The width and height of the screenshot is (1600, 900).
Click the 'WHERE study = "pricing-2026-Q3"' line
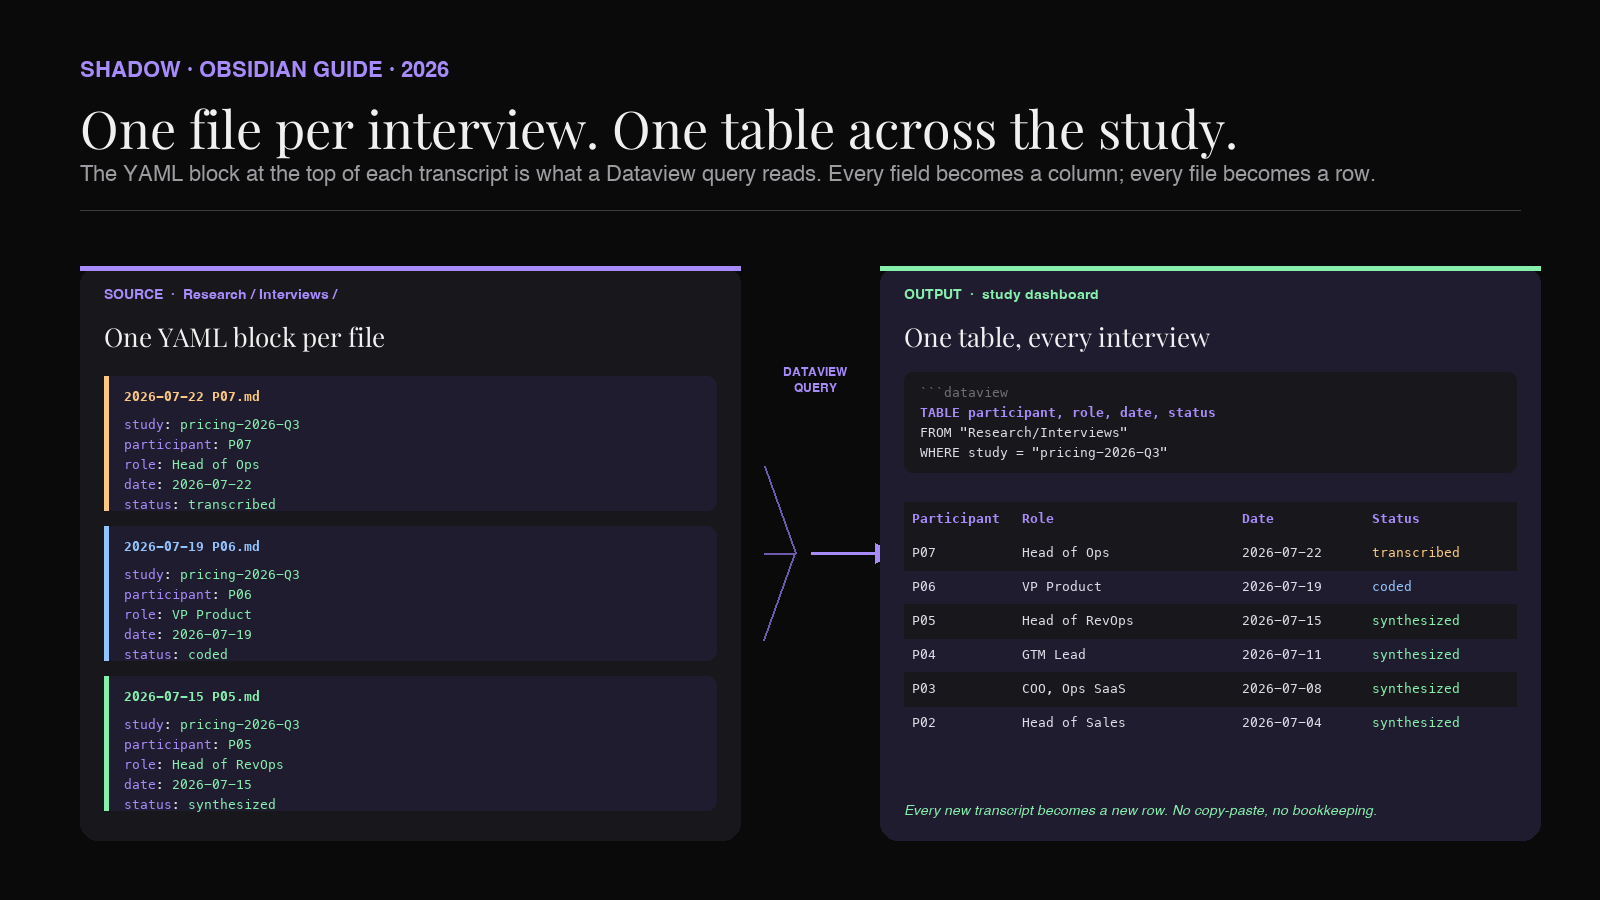[1044, 453]
